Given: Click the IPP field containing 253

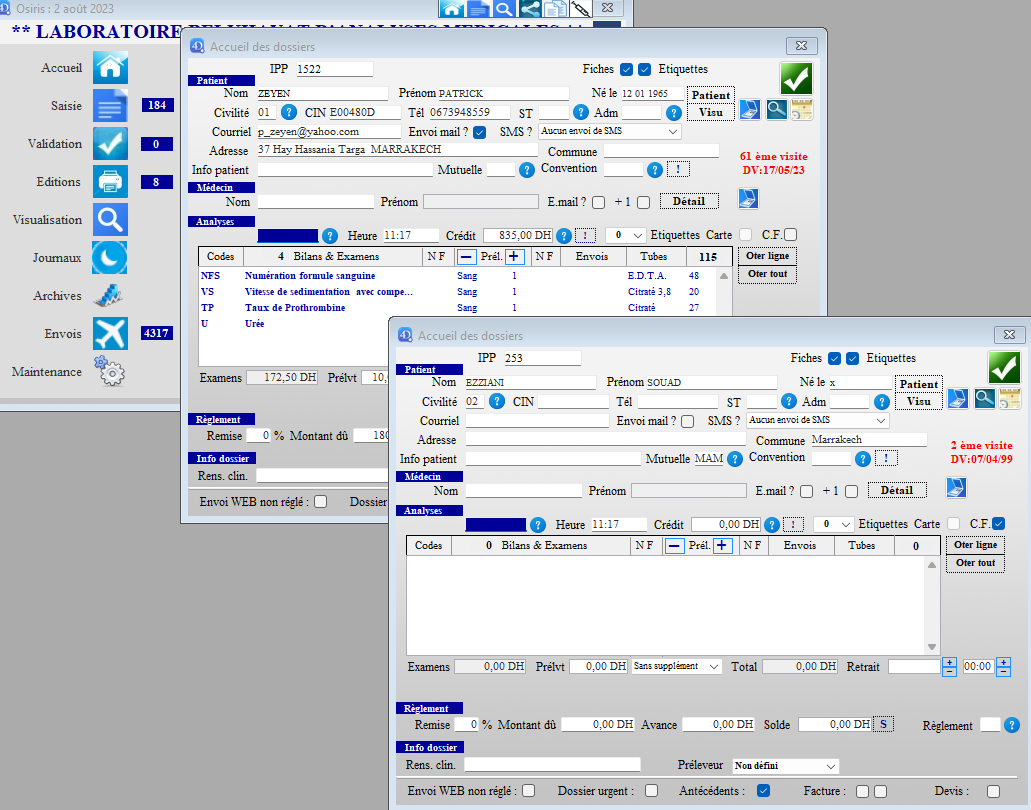Looking at the screenshot, I should point(540,358).
